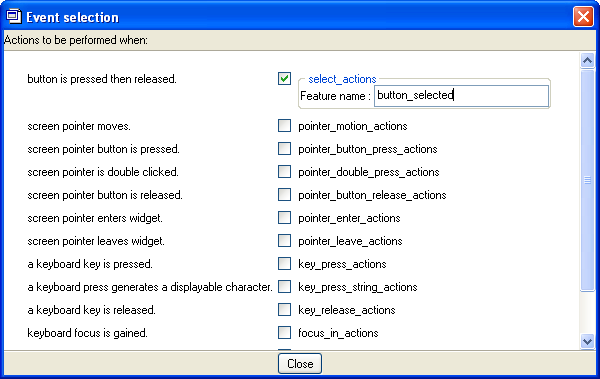Click 'a keyboard press generates a displayable character.'
Screen dimensions: 600x379
click(150, 287)
